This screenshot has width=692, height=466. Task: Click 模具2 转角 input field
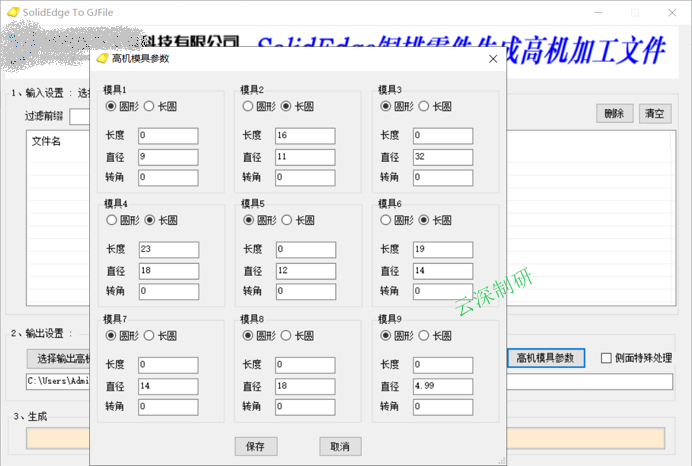click(305, 177)
